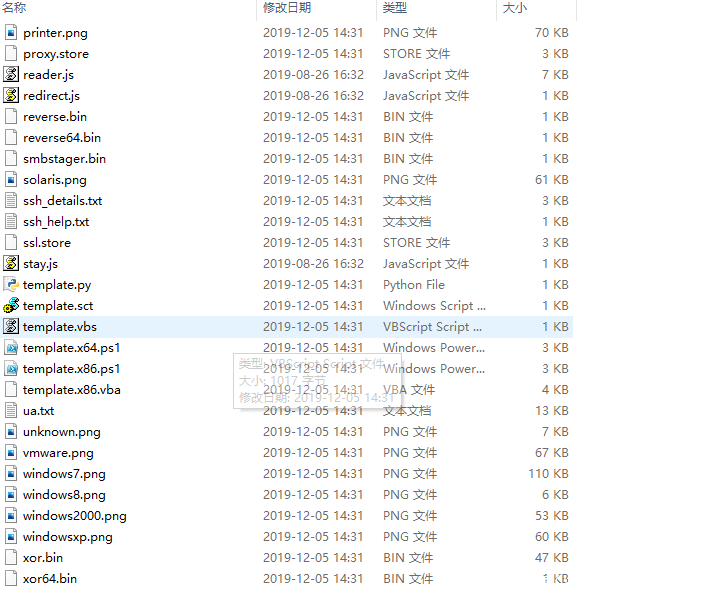Select the file name ssh_details.txt

(x=63, y=201)
